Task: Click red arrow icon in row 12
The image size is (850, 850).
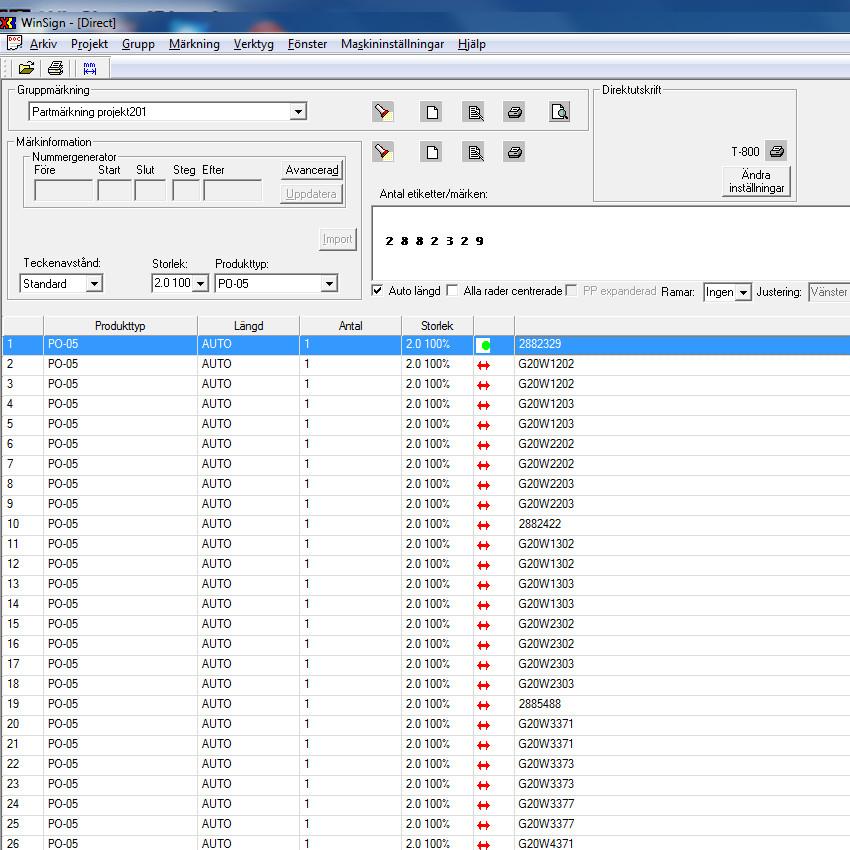Action: [483, 565]
